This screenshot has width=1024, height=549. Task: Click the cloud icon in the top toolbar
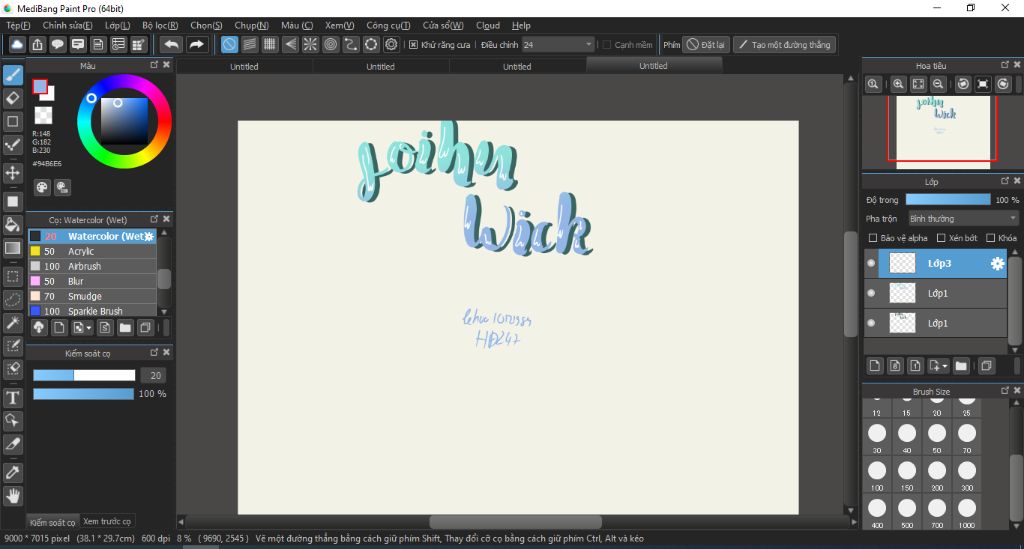click(18, 44)
